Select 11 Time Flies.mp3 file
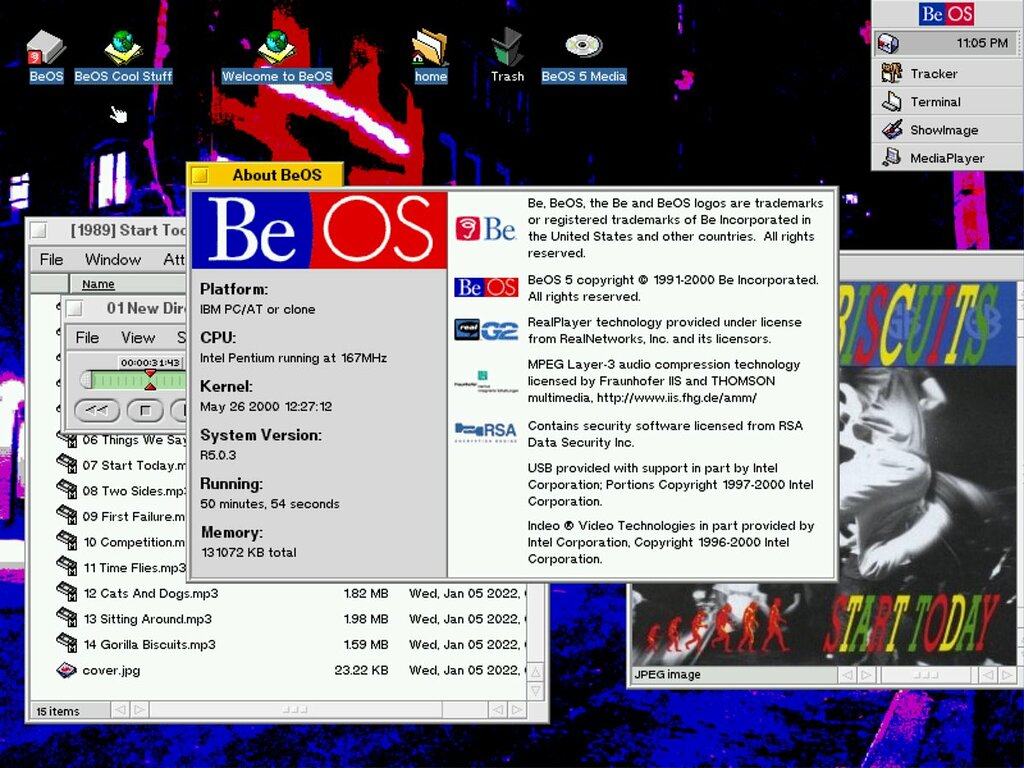Image resolution: width=1024 pixels, height=768 pixels. pyautogui.click(x=135, y=568)
